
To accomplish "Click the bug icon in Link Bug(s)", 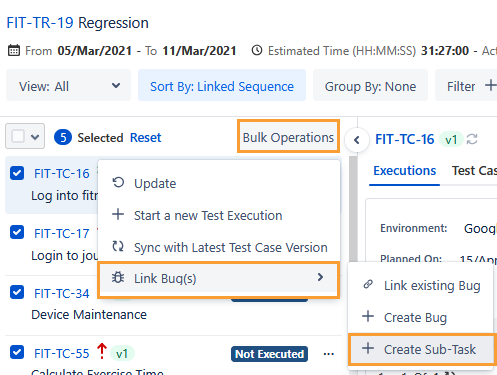I will pyautogui.click(x=118, y=277).
